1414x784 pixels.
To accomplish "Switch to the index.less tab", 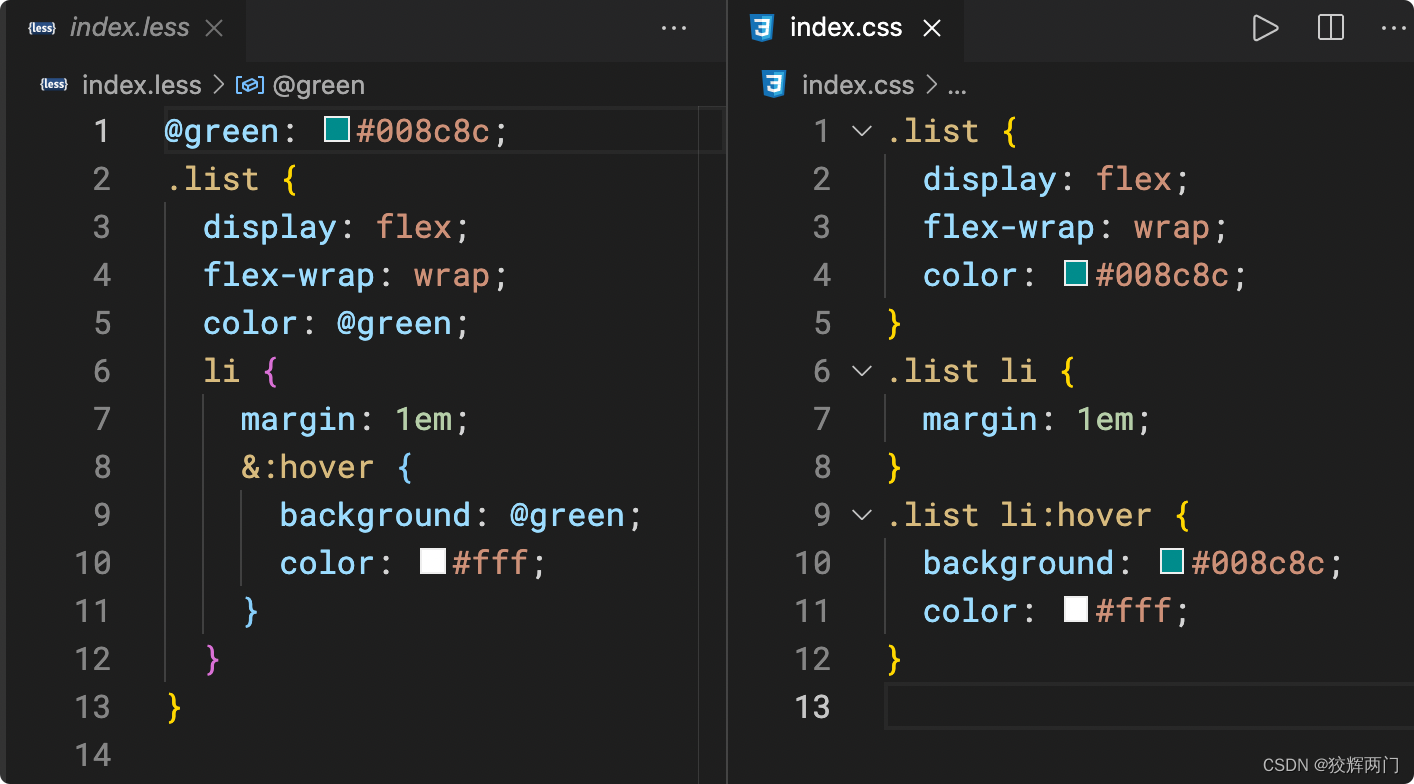I will pyautogui.click(x=128, y=28).
